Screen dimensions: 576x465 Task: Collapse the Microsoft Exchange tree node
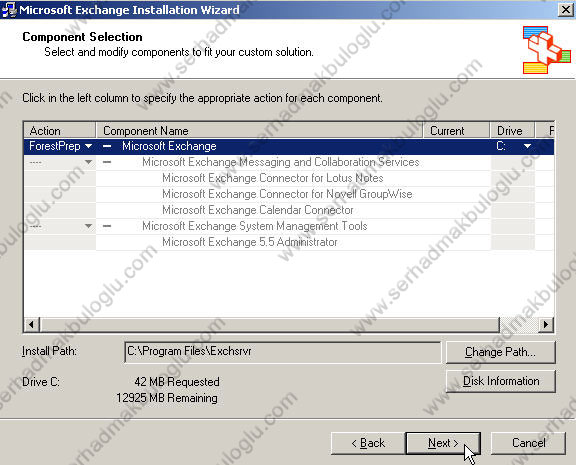tap(107, 146)
